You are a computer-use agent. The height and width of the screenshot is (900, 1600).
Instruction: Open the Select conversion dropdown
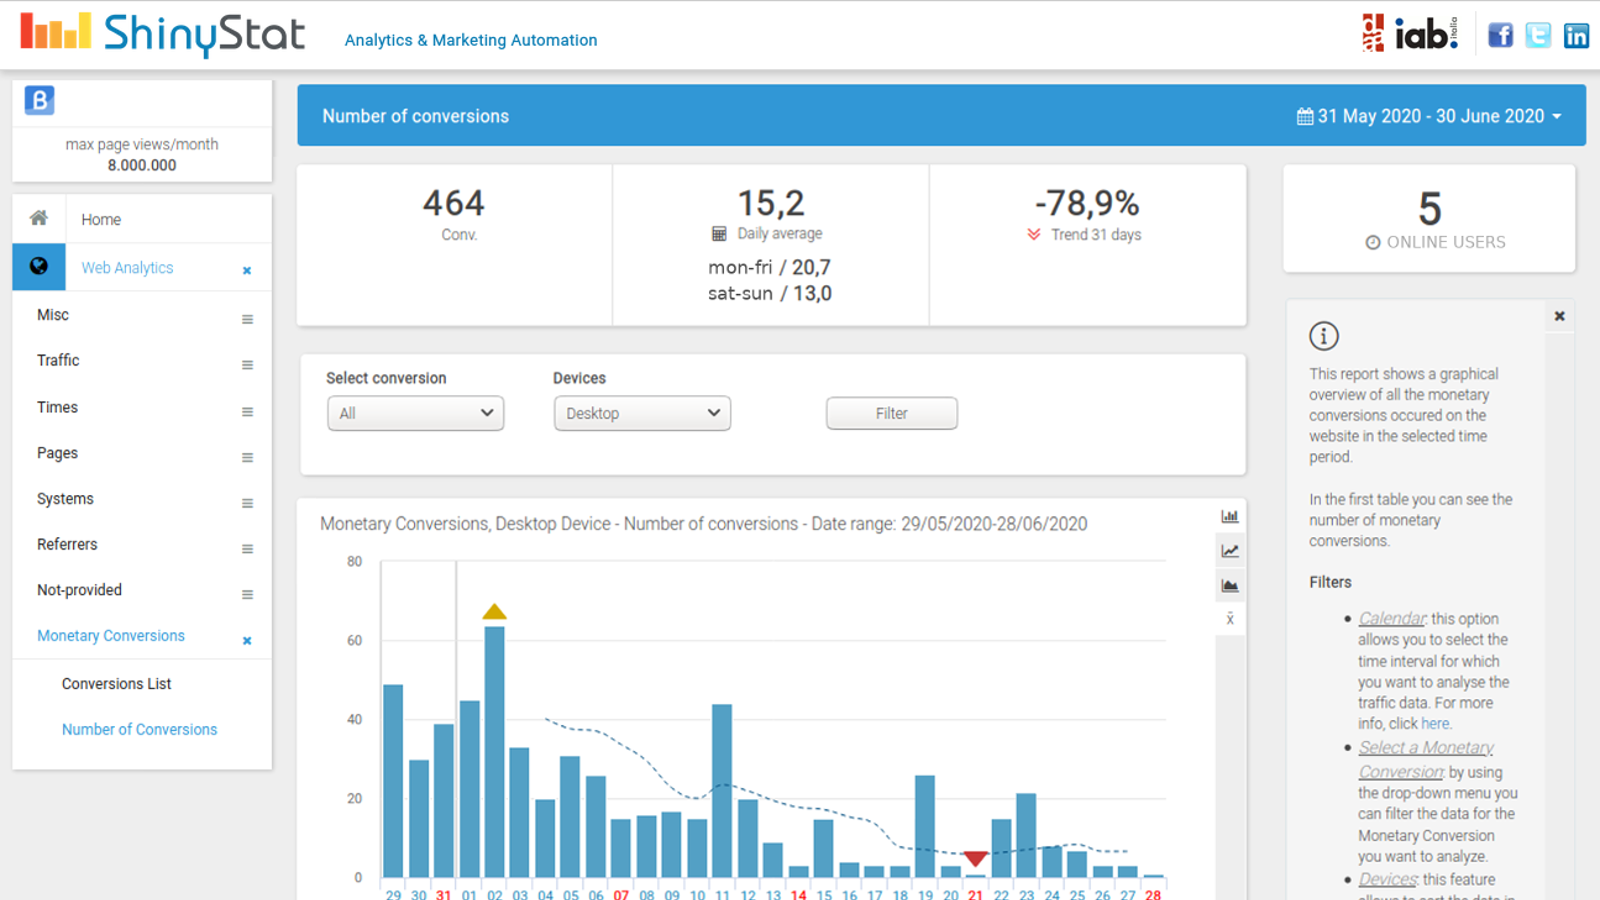415,412
